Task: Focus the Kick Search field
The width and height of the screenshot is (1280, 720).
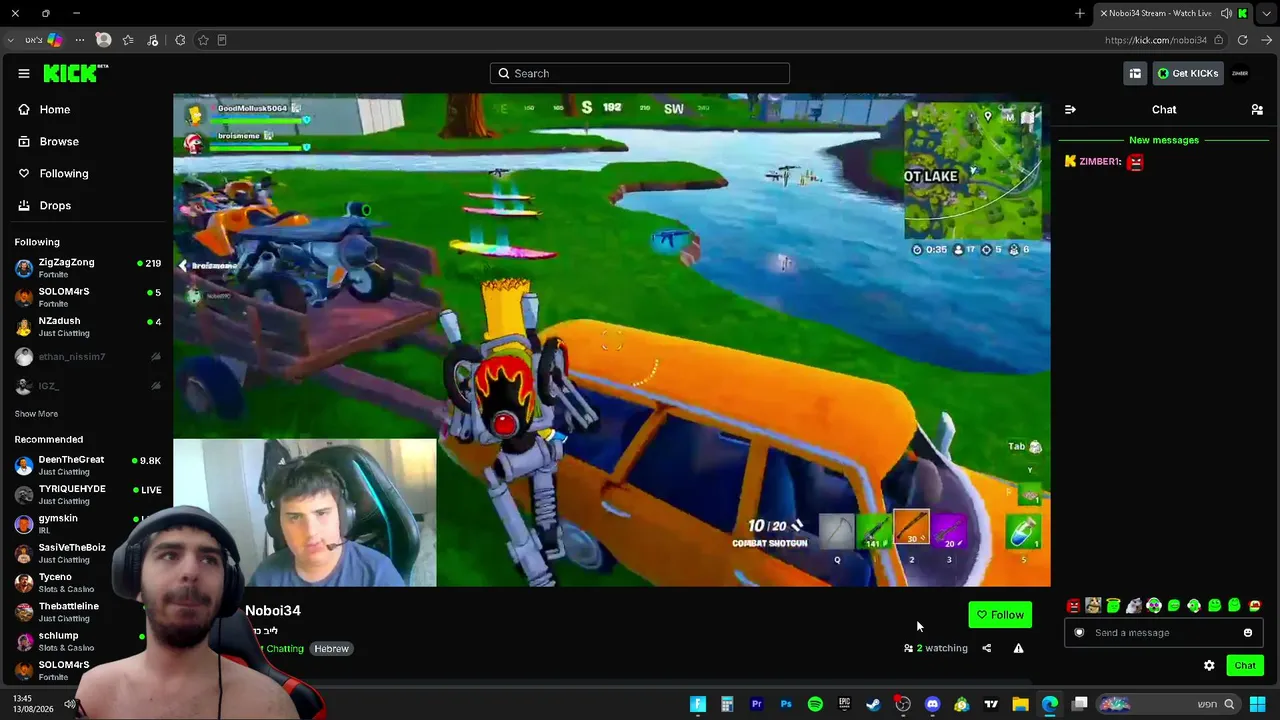Action: (640, 73)
